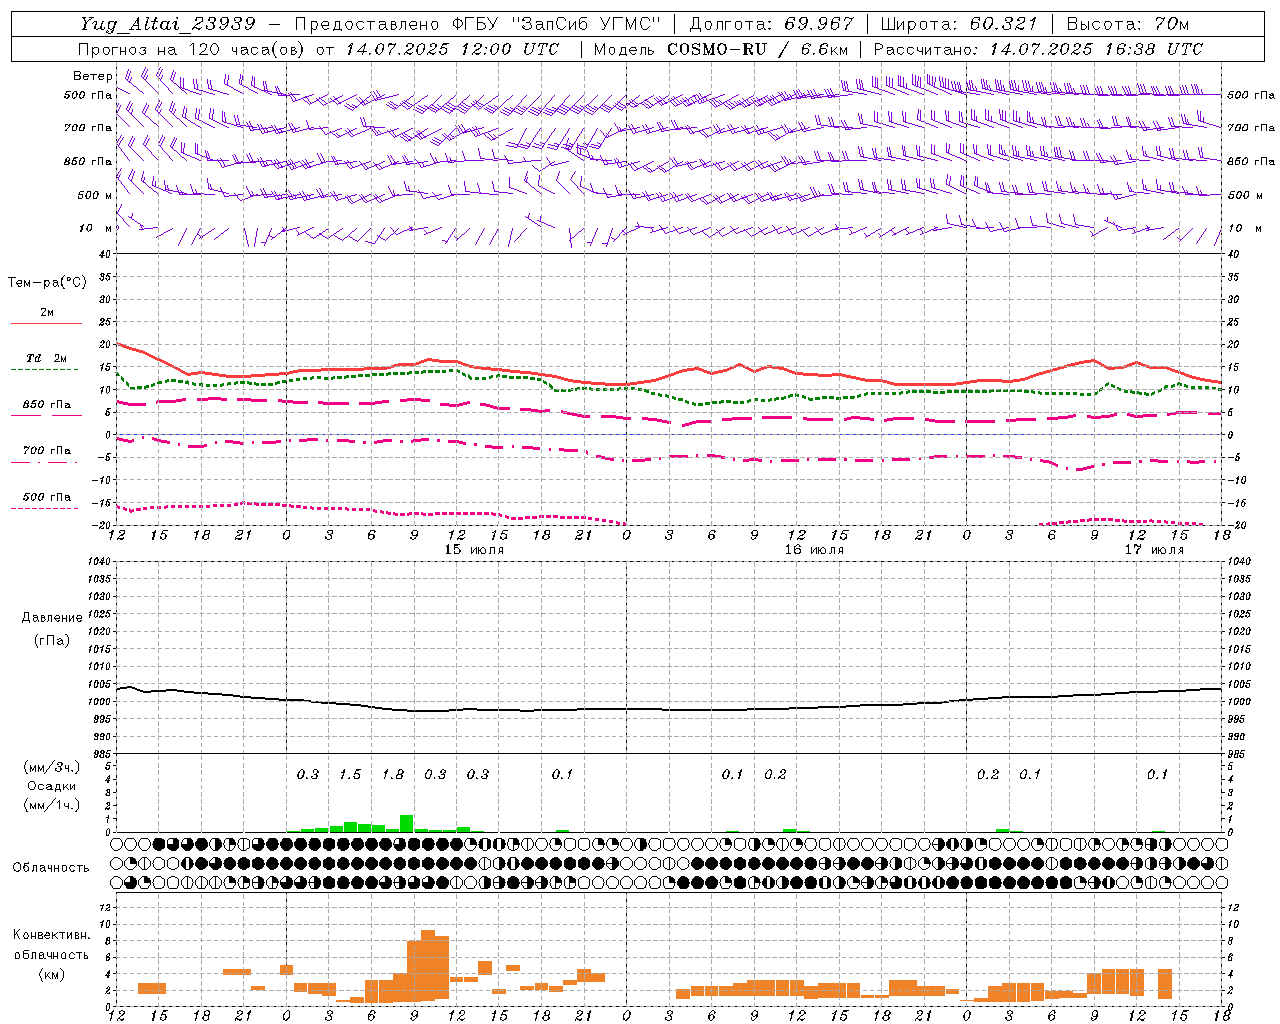The height and width of the screenshot is (1024, 1280).
Task: Click the 850 гПа entry in the temperature legend
Action: (x=46, y=405)
